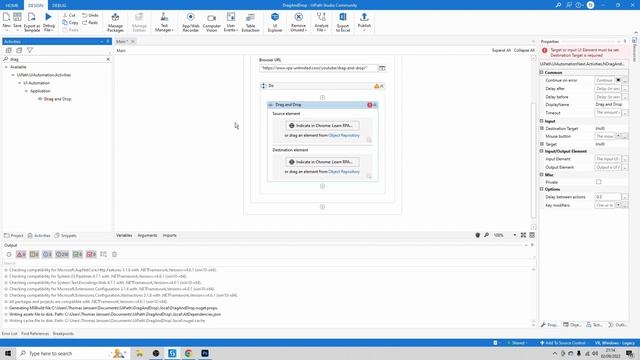The image size is (640, 360).
Task: Switch to the DEBUG ribbon tab
Action: tap(59, 5)
